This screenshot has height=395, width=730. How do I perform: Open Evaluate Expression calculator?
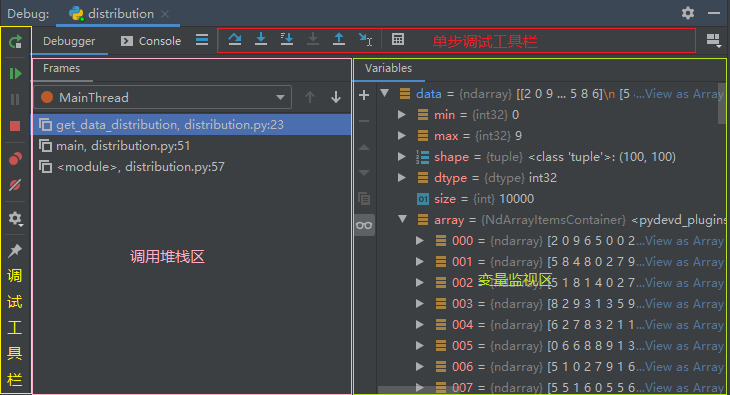tap(398, 40)
